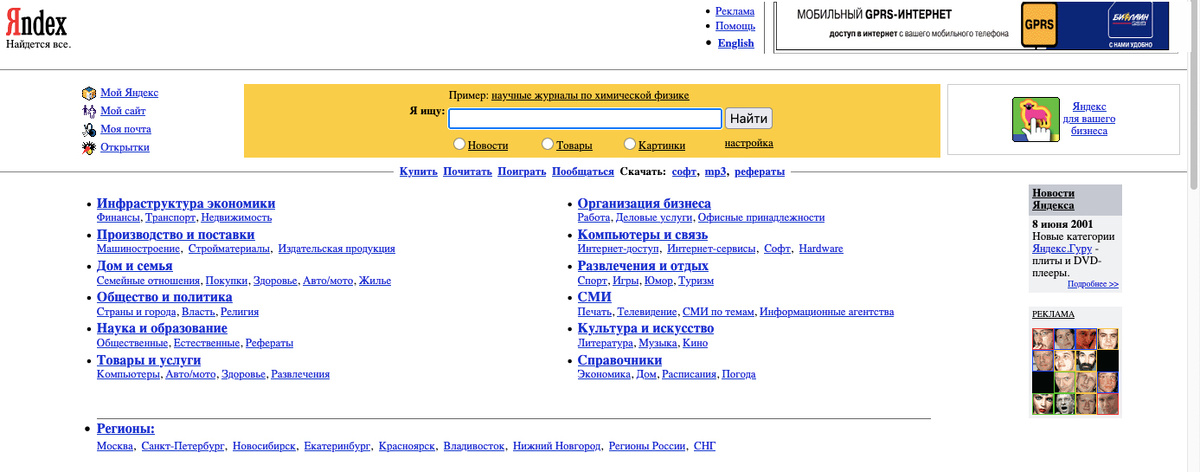This screenshot has width=1200, height=472.
Task: Open Офисные принадлежности subcategory
Action: (x=761, y=217)
